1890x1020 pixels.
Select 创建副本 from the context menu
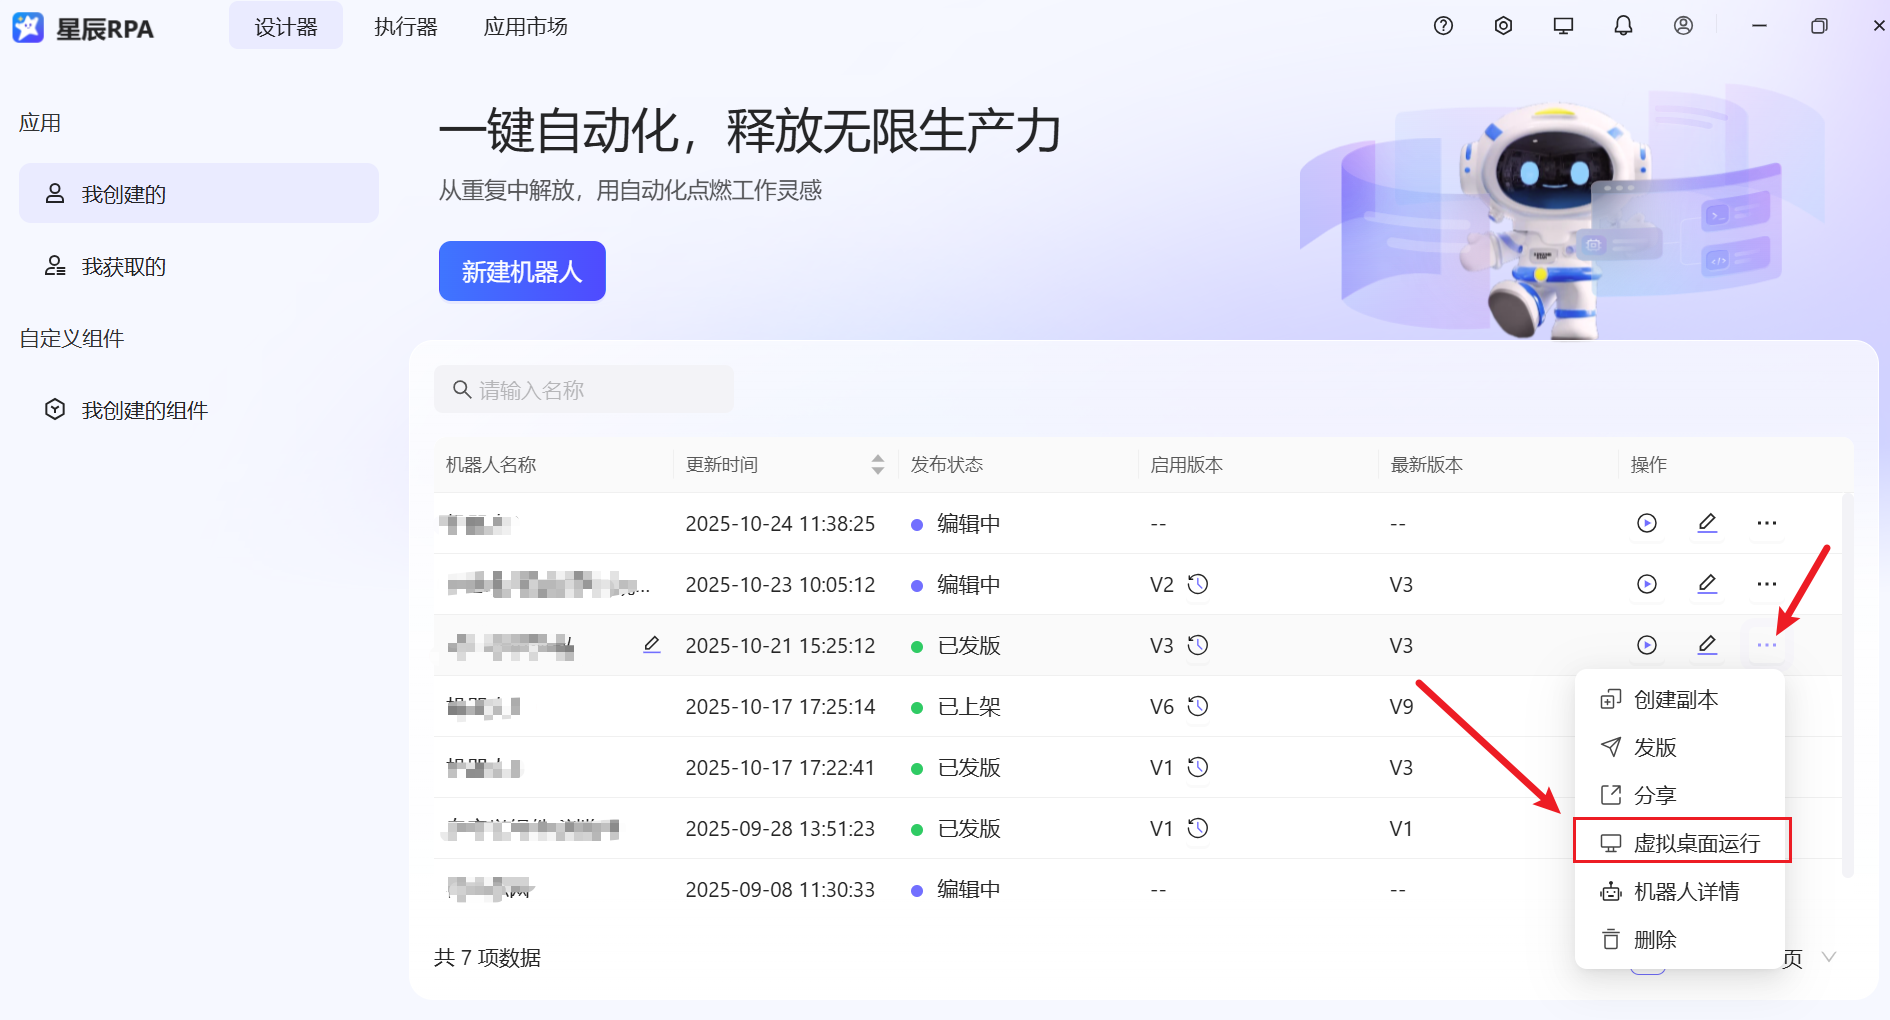coord(1675,699)
